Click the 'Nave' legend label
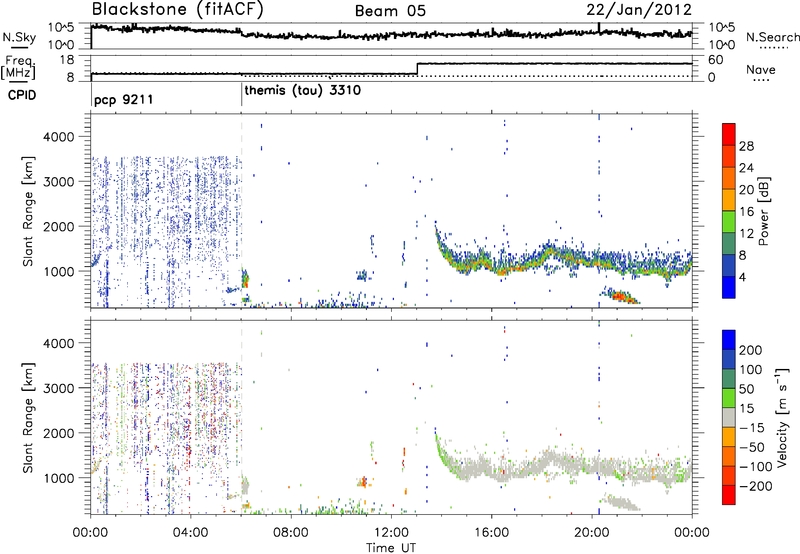 click(x=760, y=69)
